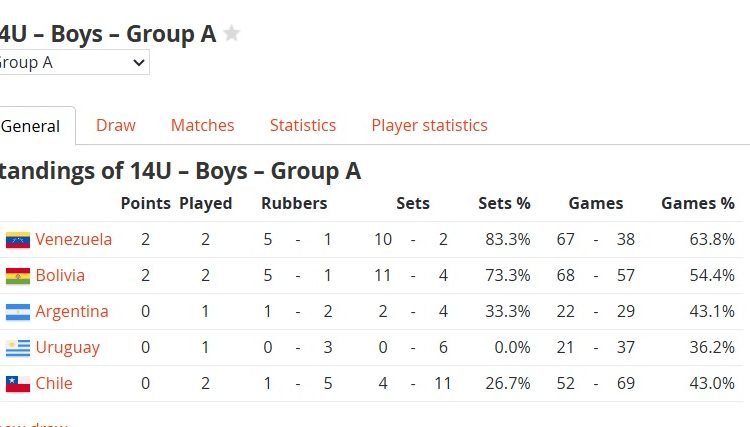Go to Player statistics tab
Screen dimensions: 750x427
(x=429, y=126)
